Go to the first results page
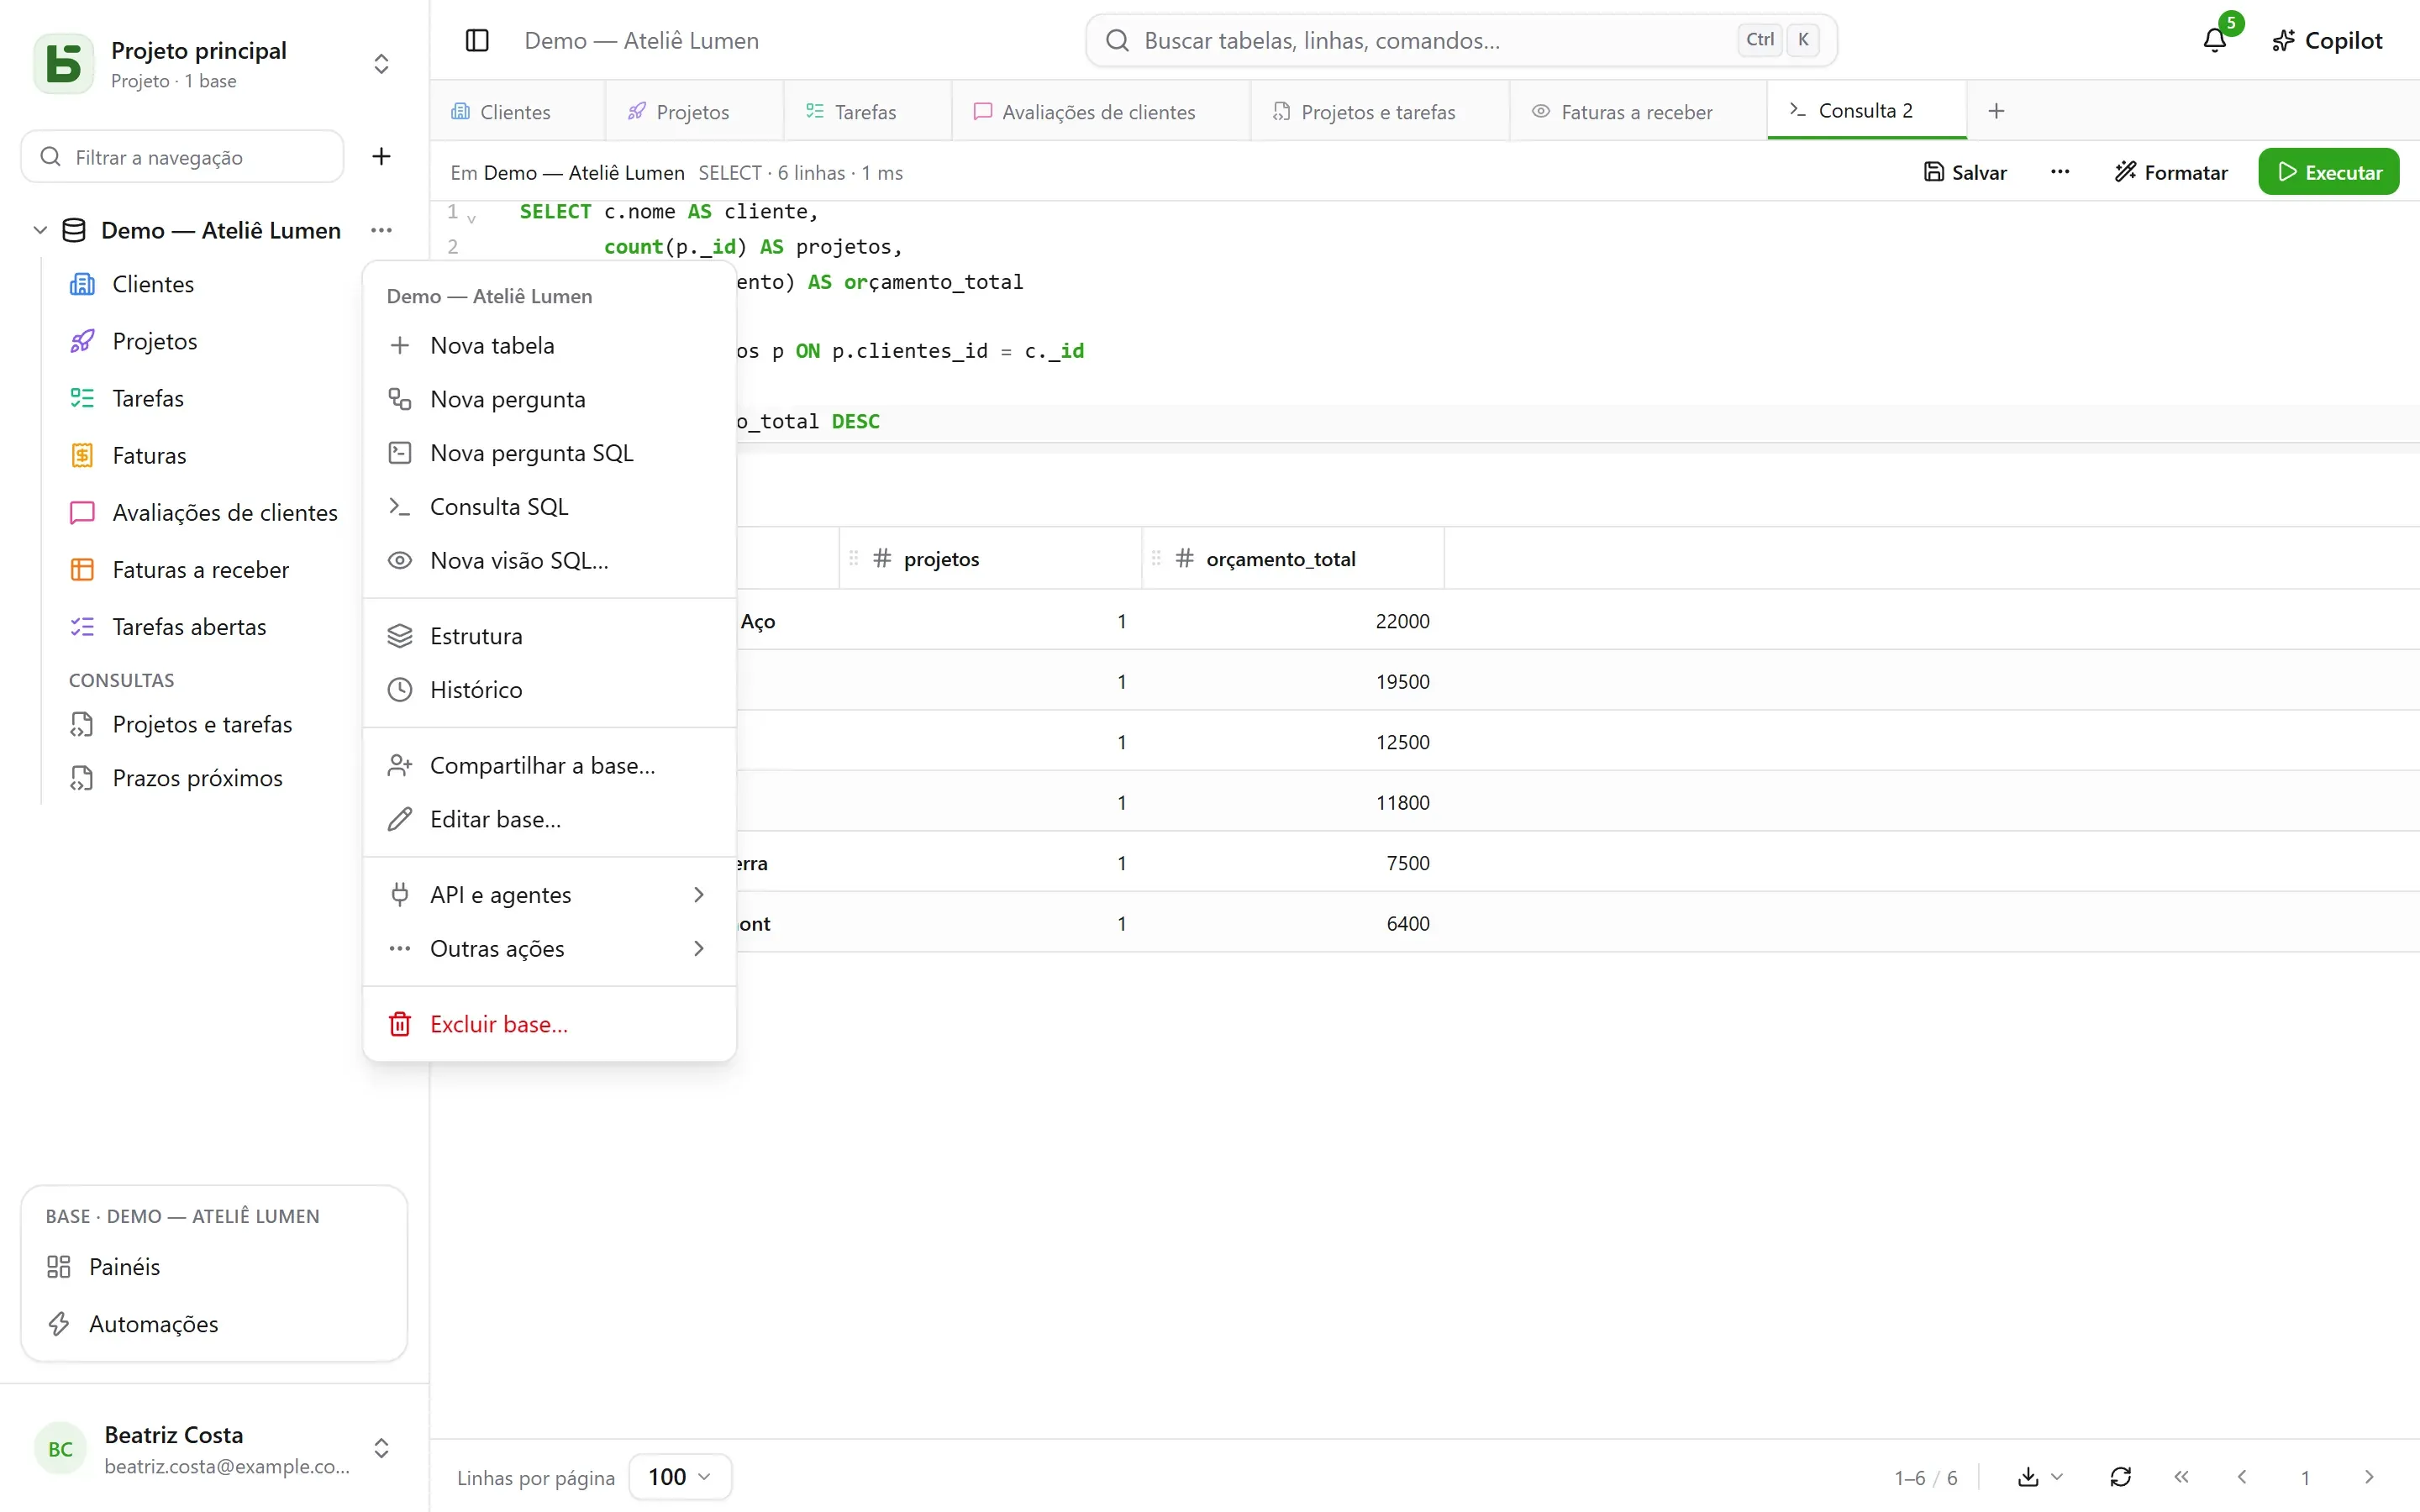The width and height of the screenshot is (2420, 1512). (x=2182, y=1477)
